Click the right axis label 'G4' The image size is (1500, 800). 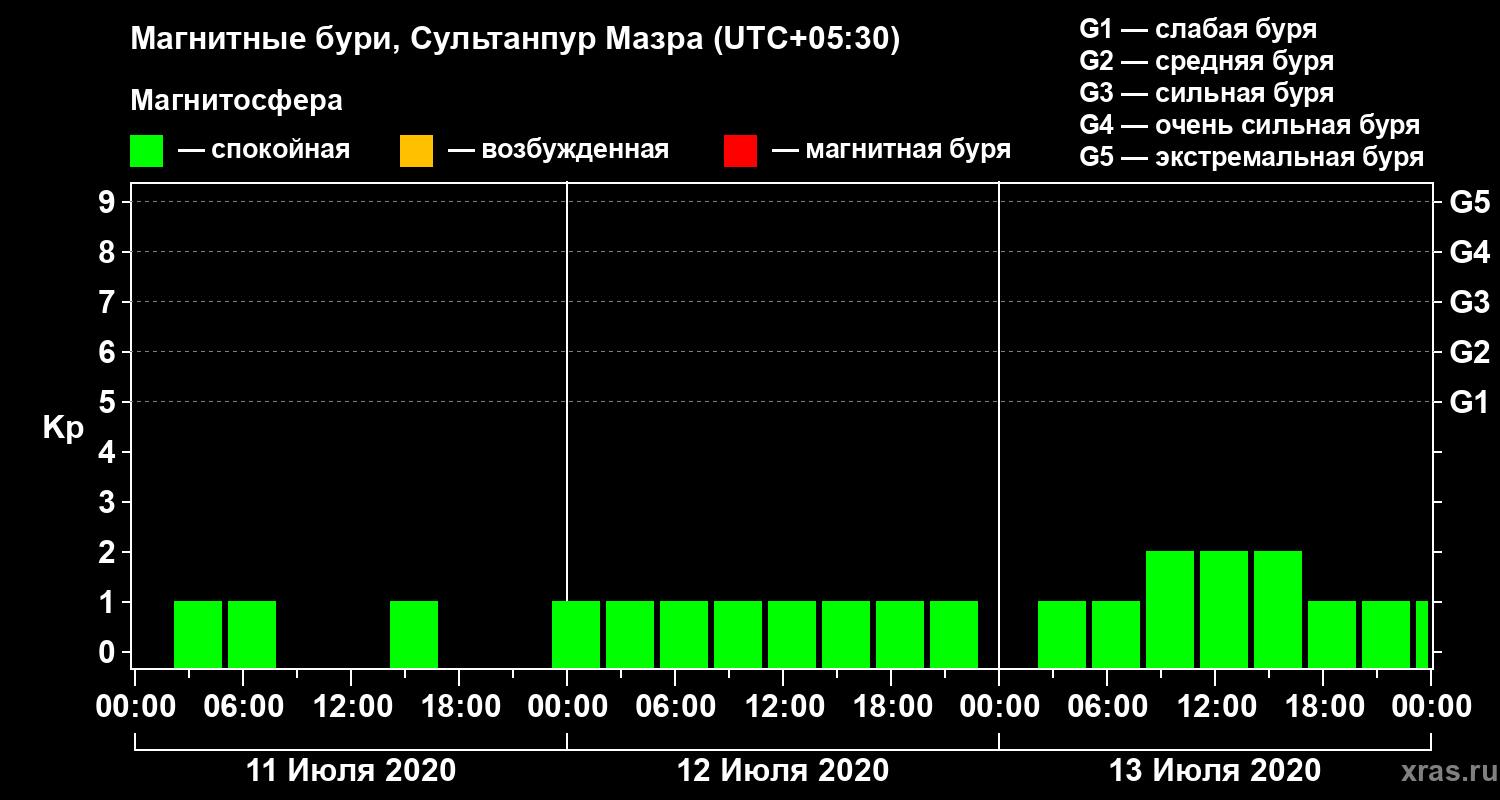point(1469,252)
